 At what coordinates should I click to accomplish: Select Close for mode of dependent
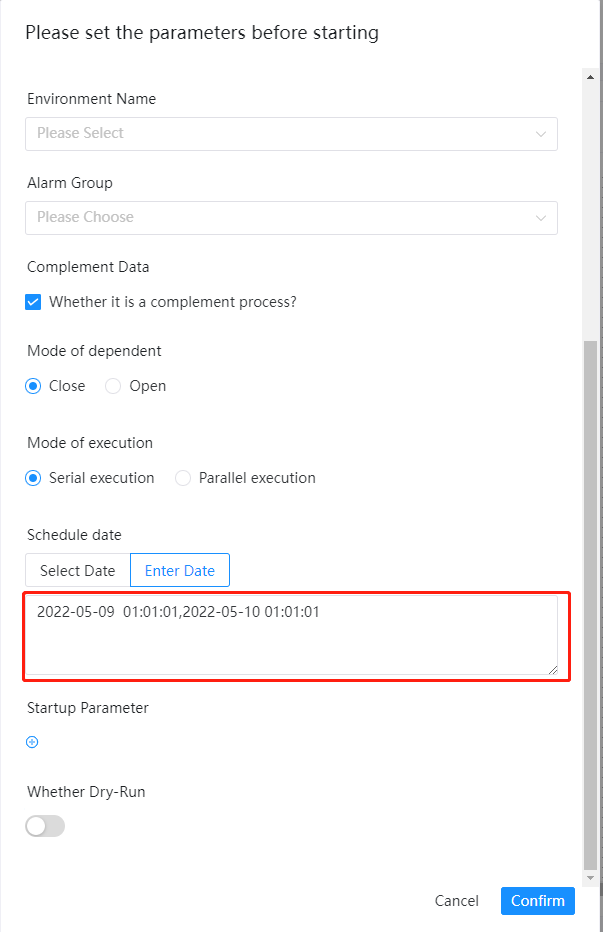point(33,386)
